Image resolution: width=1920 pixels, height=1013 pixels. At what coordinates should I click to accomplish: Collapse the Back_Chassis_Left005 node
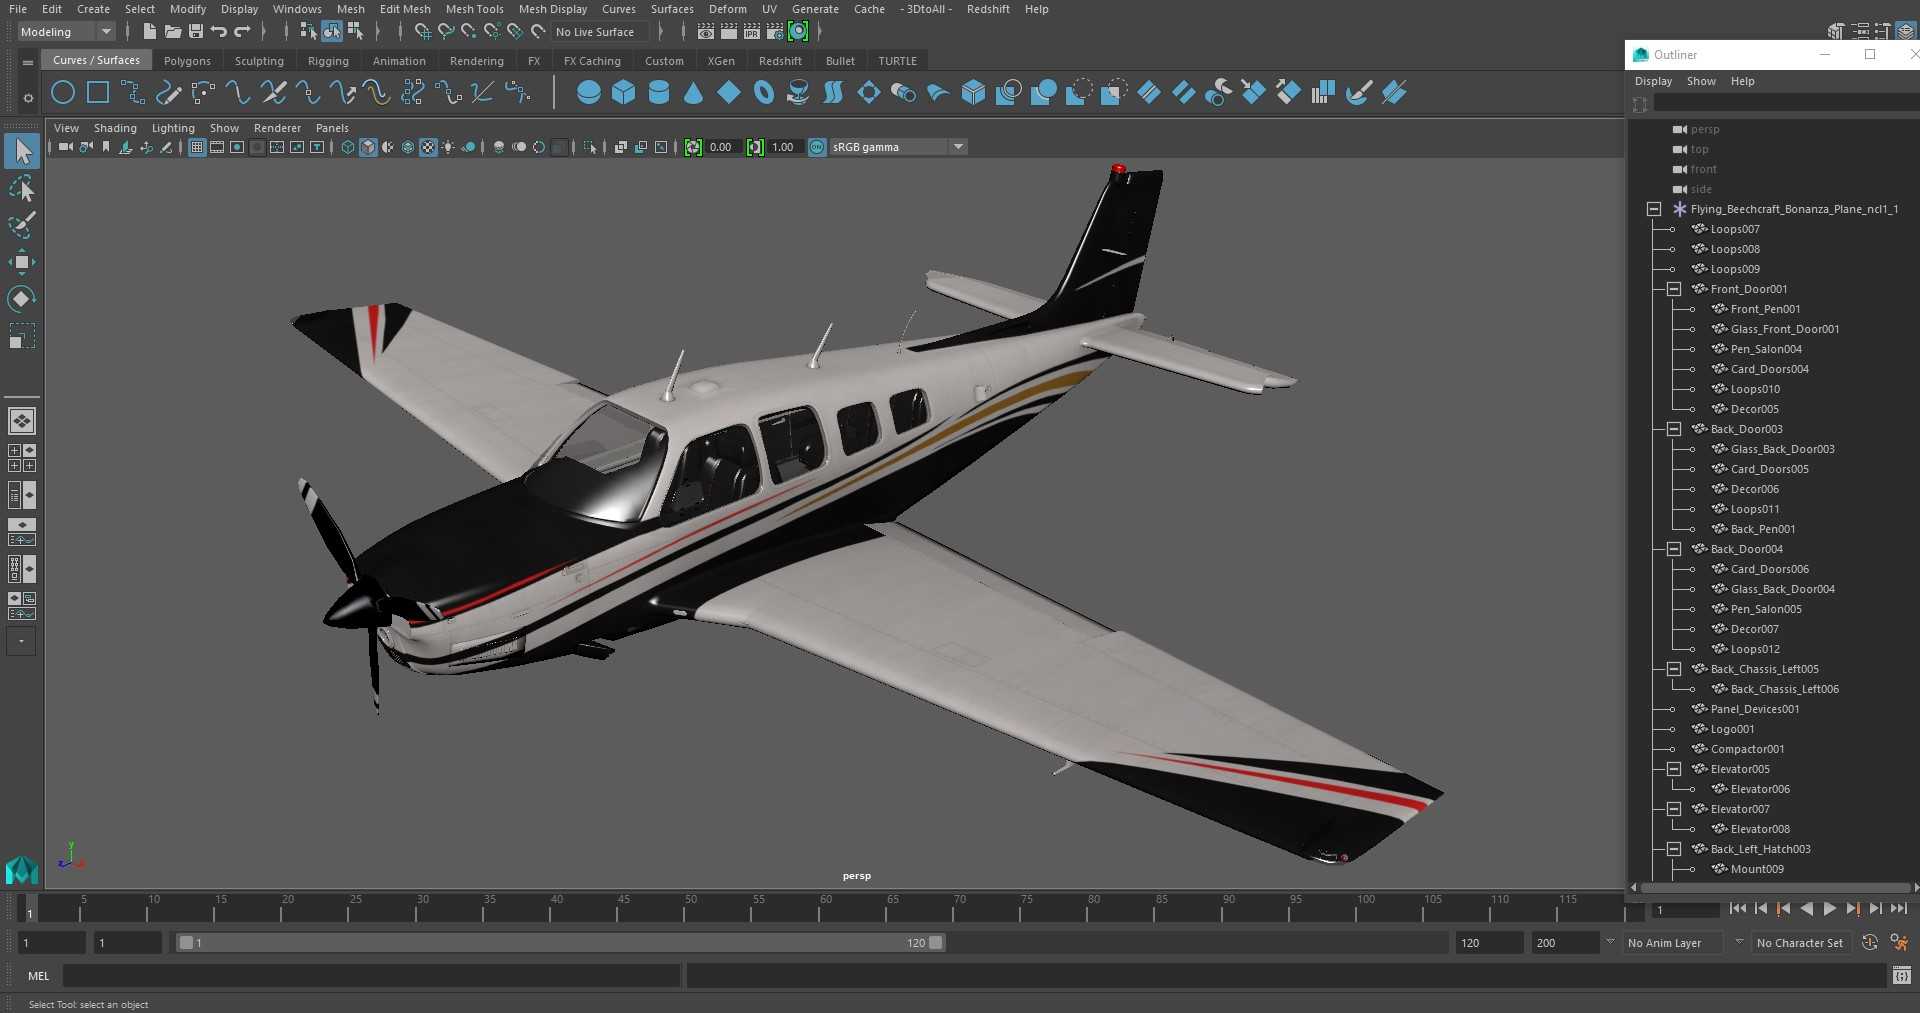1674,669
